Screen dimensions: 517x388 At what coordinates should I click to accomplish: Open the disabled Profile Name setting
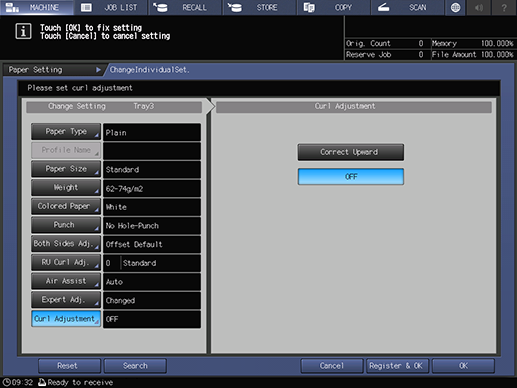click(66, 150)
